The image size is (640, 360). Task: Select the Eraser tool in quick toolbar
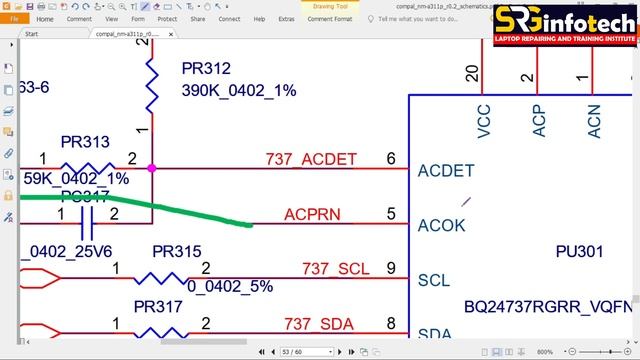pyautogui.click(x=156, y=7)
